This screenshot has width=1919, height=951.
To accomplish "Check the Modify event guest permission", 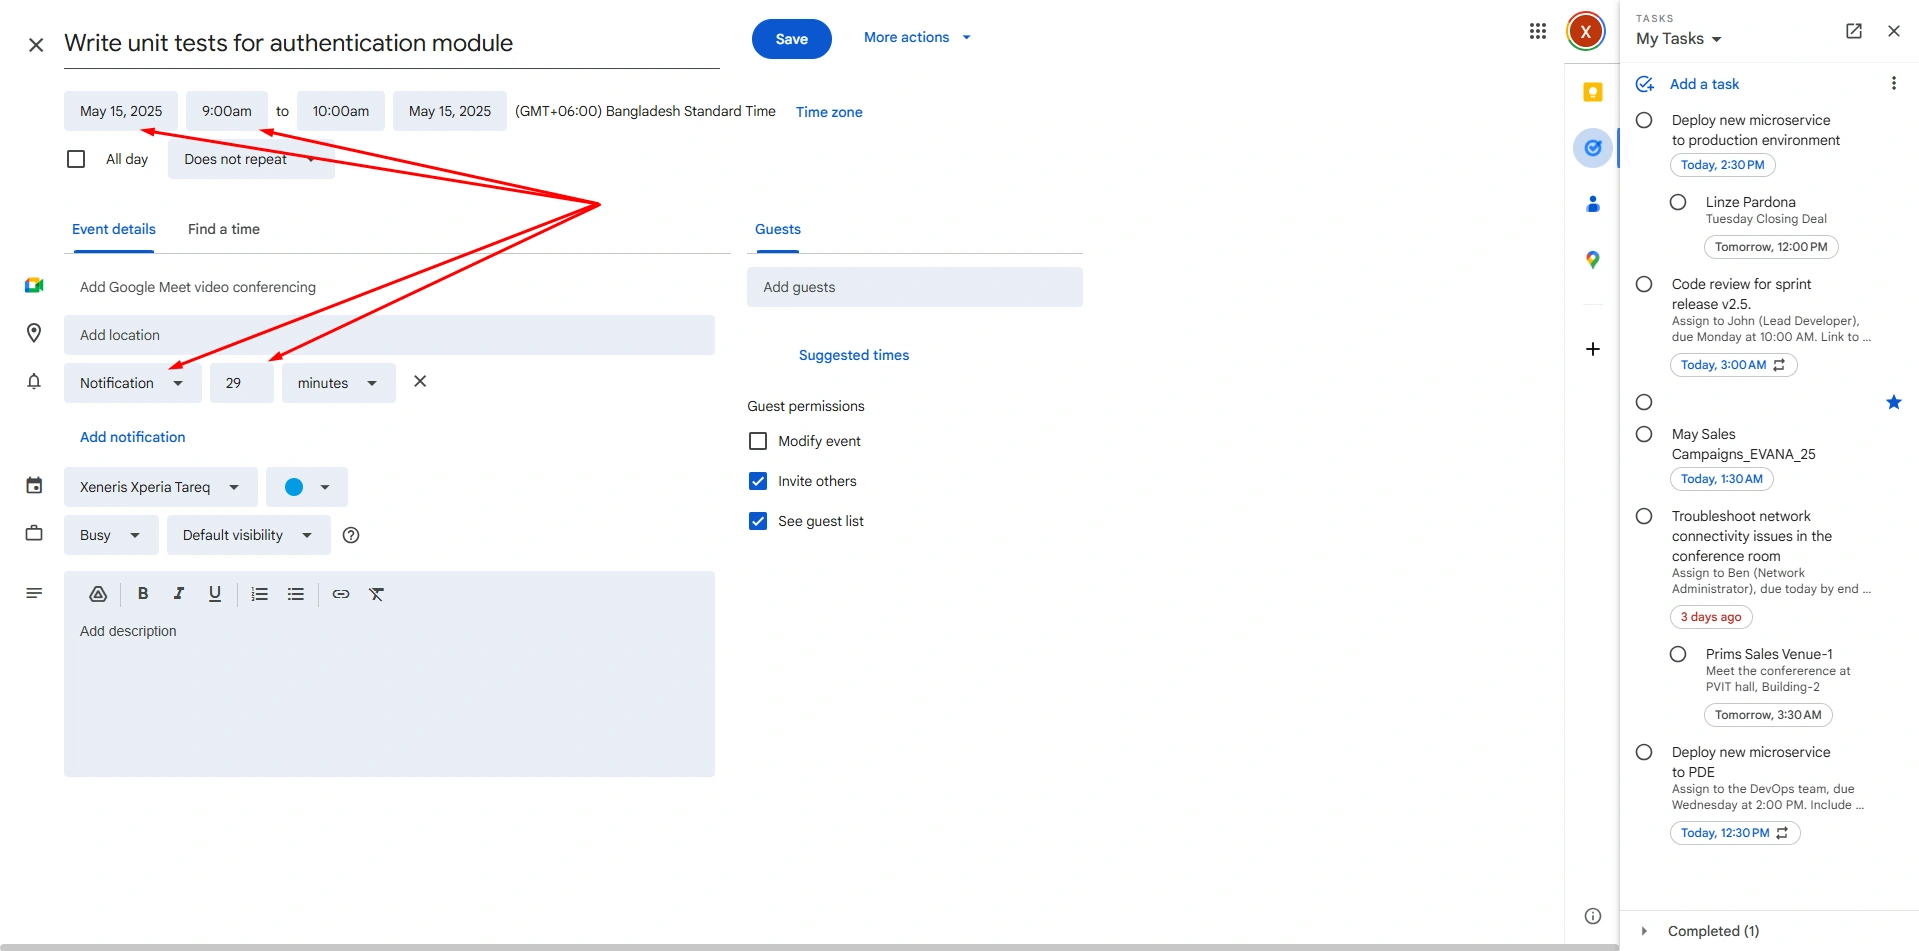I will coord(758,441).
